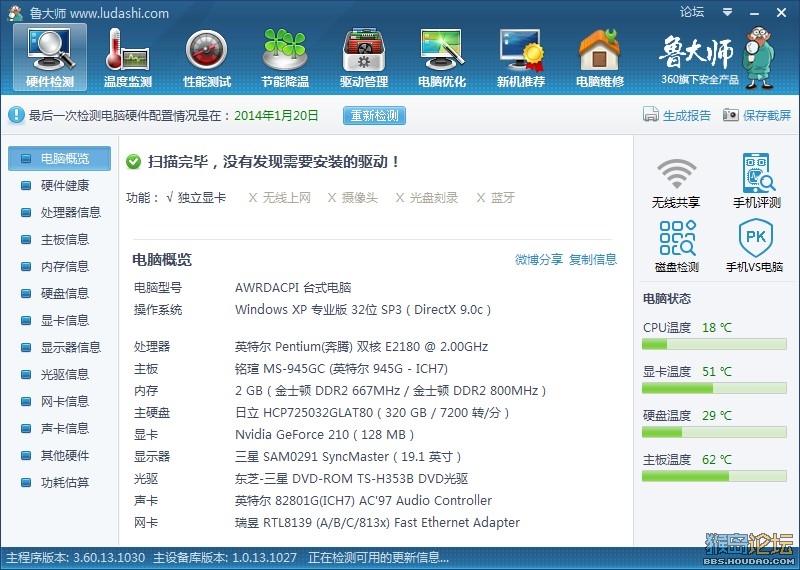Click 复制信息 copy info link
This screenshot has height=570, width=800.
click(593, 259)
